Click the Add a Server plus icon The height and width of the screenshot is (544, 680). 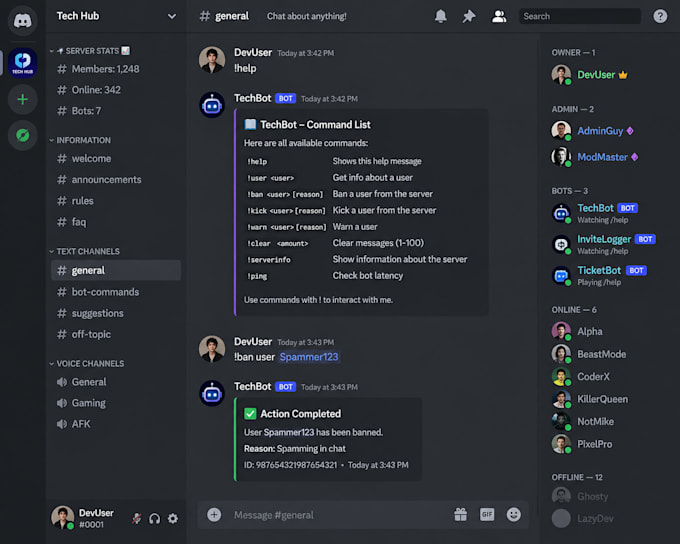[x=23, y=99]
